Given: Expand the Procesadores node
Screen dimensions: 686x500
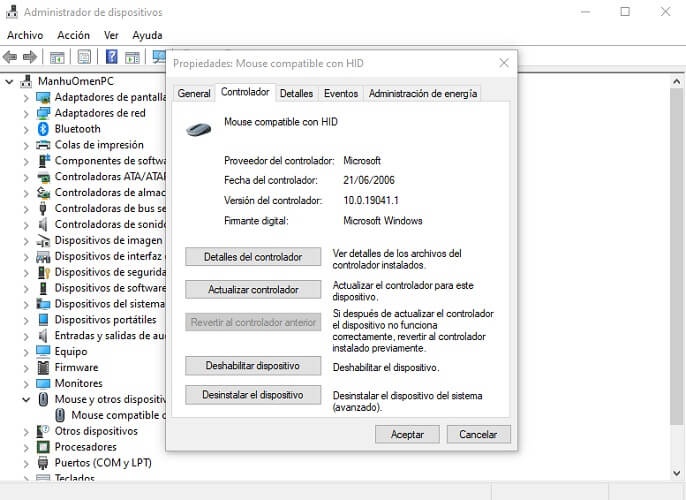Looking at the screenshot, I should [26, 448].
